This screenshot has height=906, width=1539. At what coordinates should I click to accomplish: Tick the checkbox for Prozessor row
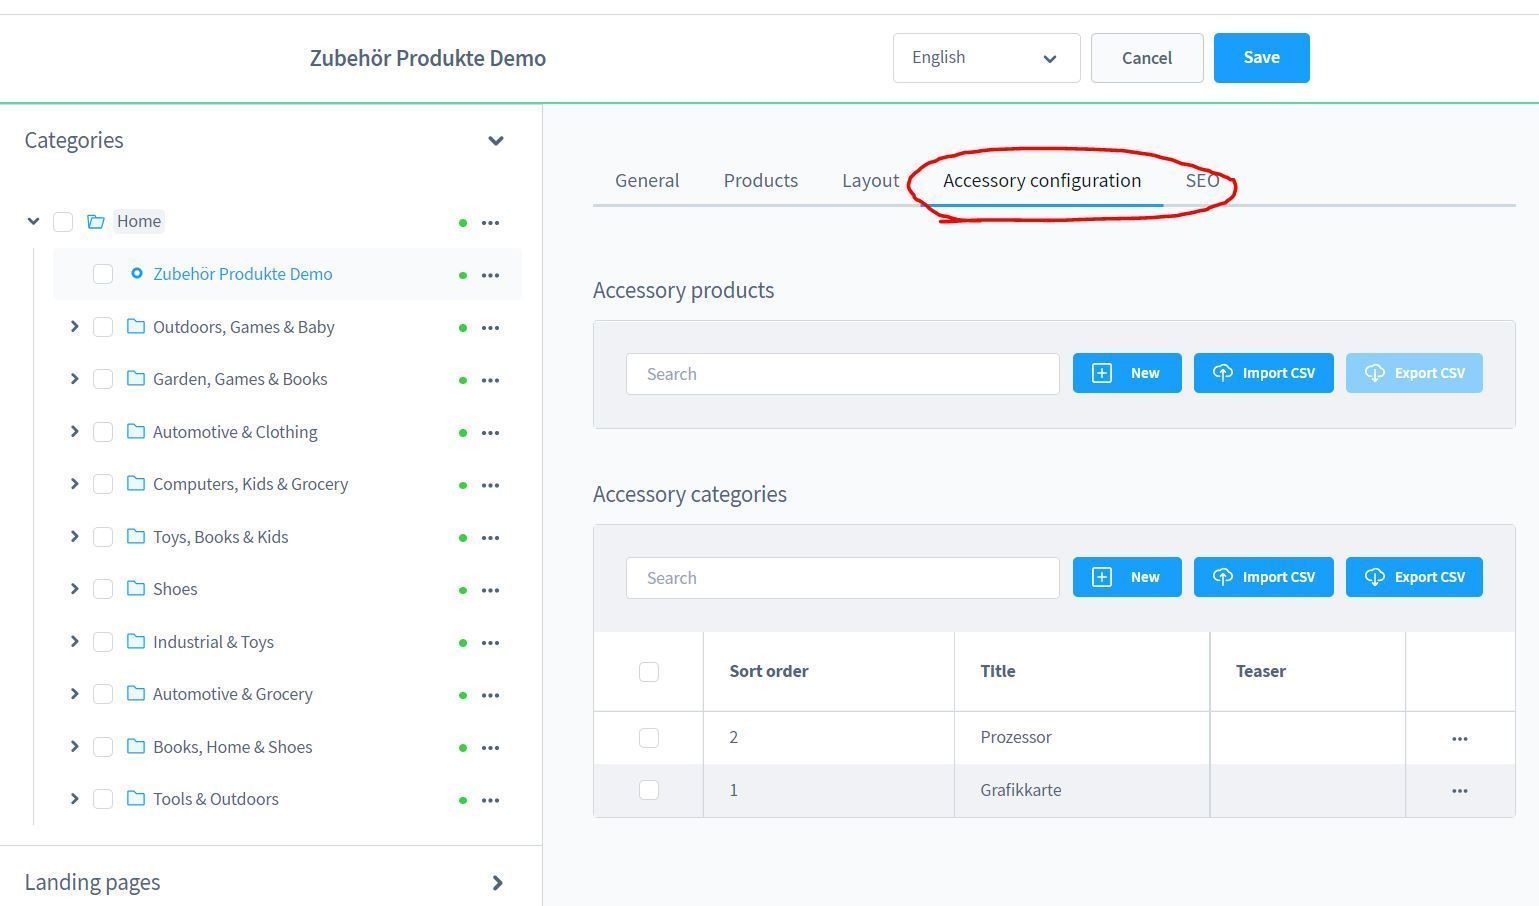click(x=649, y=738)
